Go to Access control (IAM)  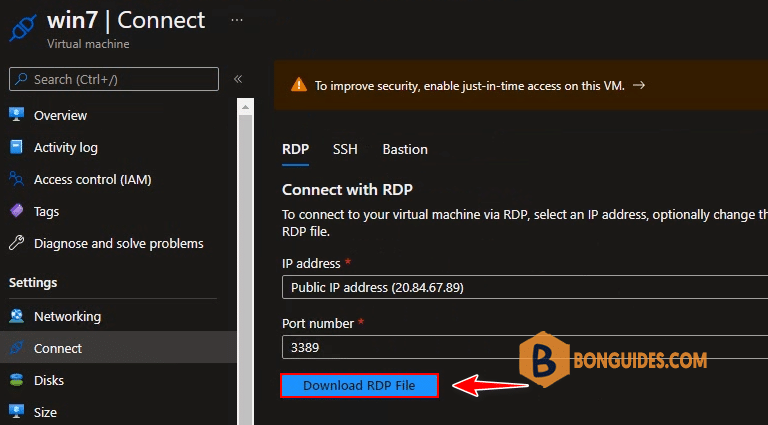[x=93, y=180]
